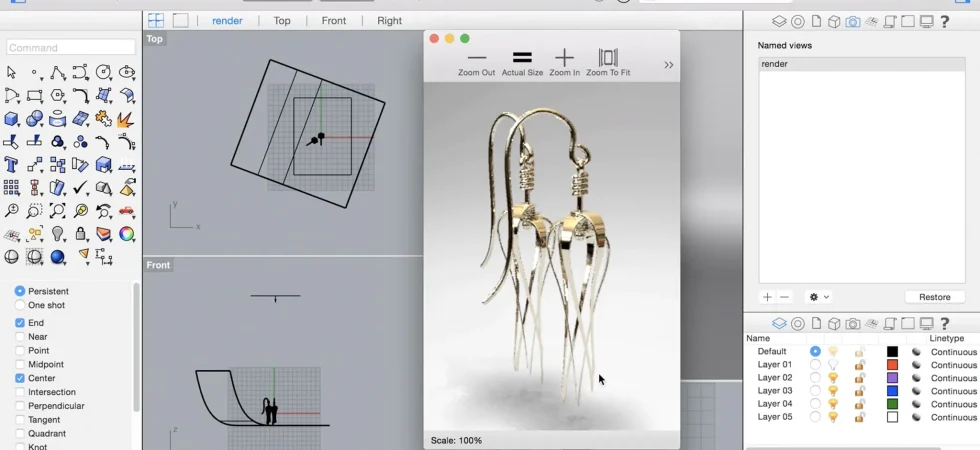Select the Text object tool
This screenshot has width=980, height=450.
click(11, 164)
